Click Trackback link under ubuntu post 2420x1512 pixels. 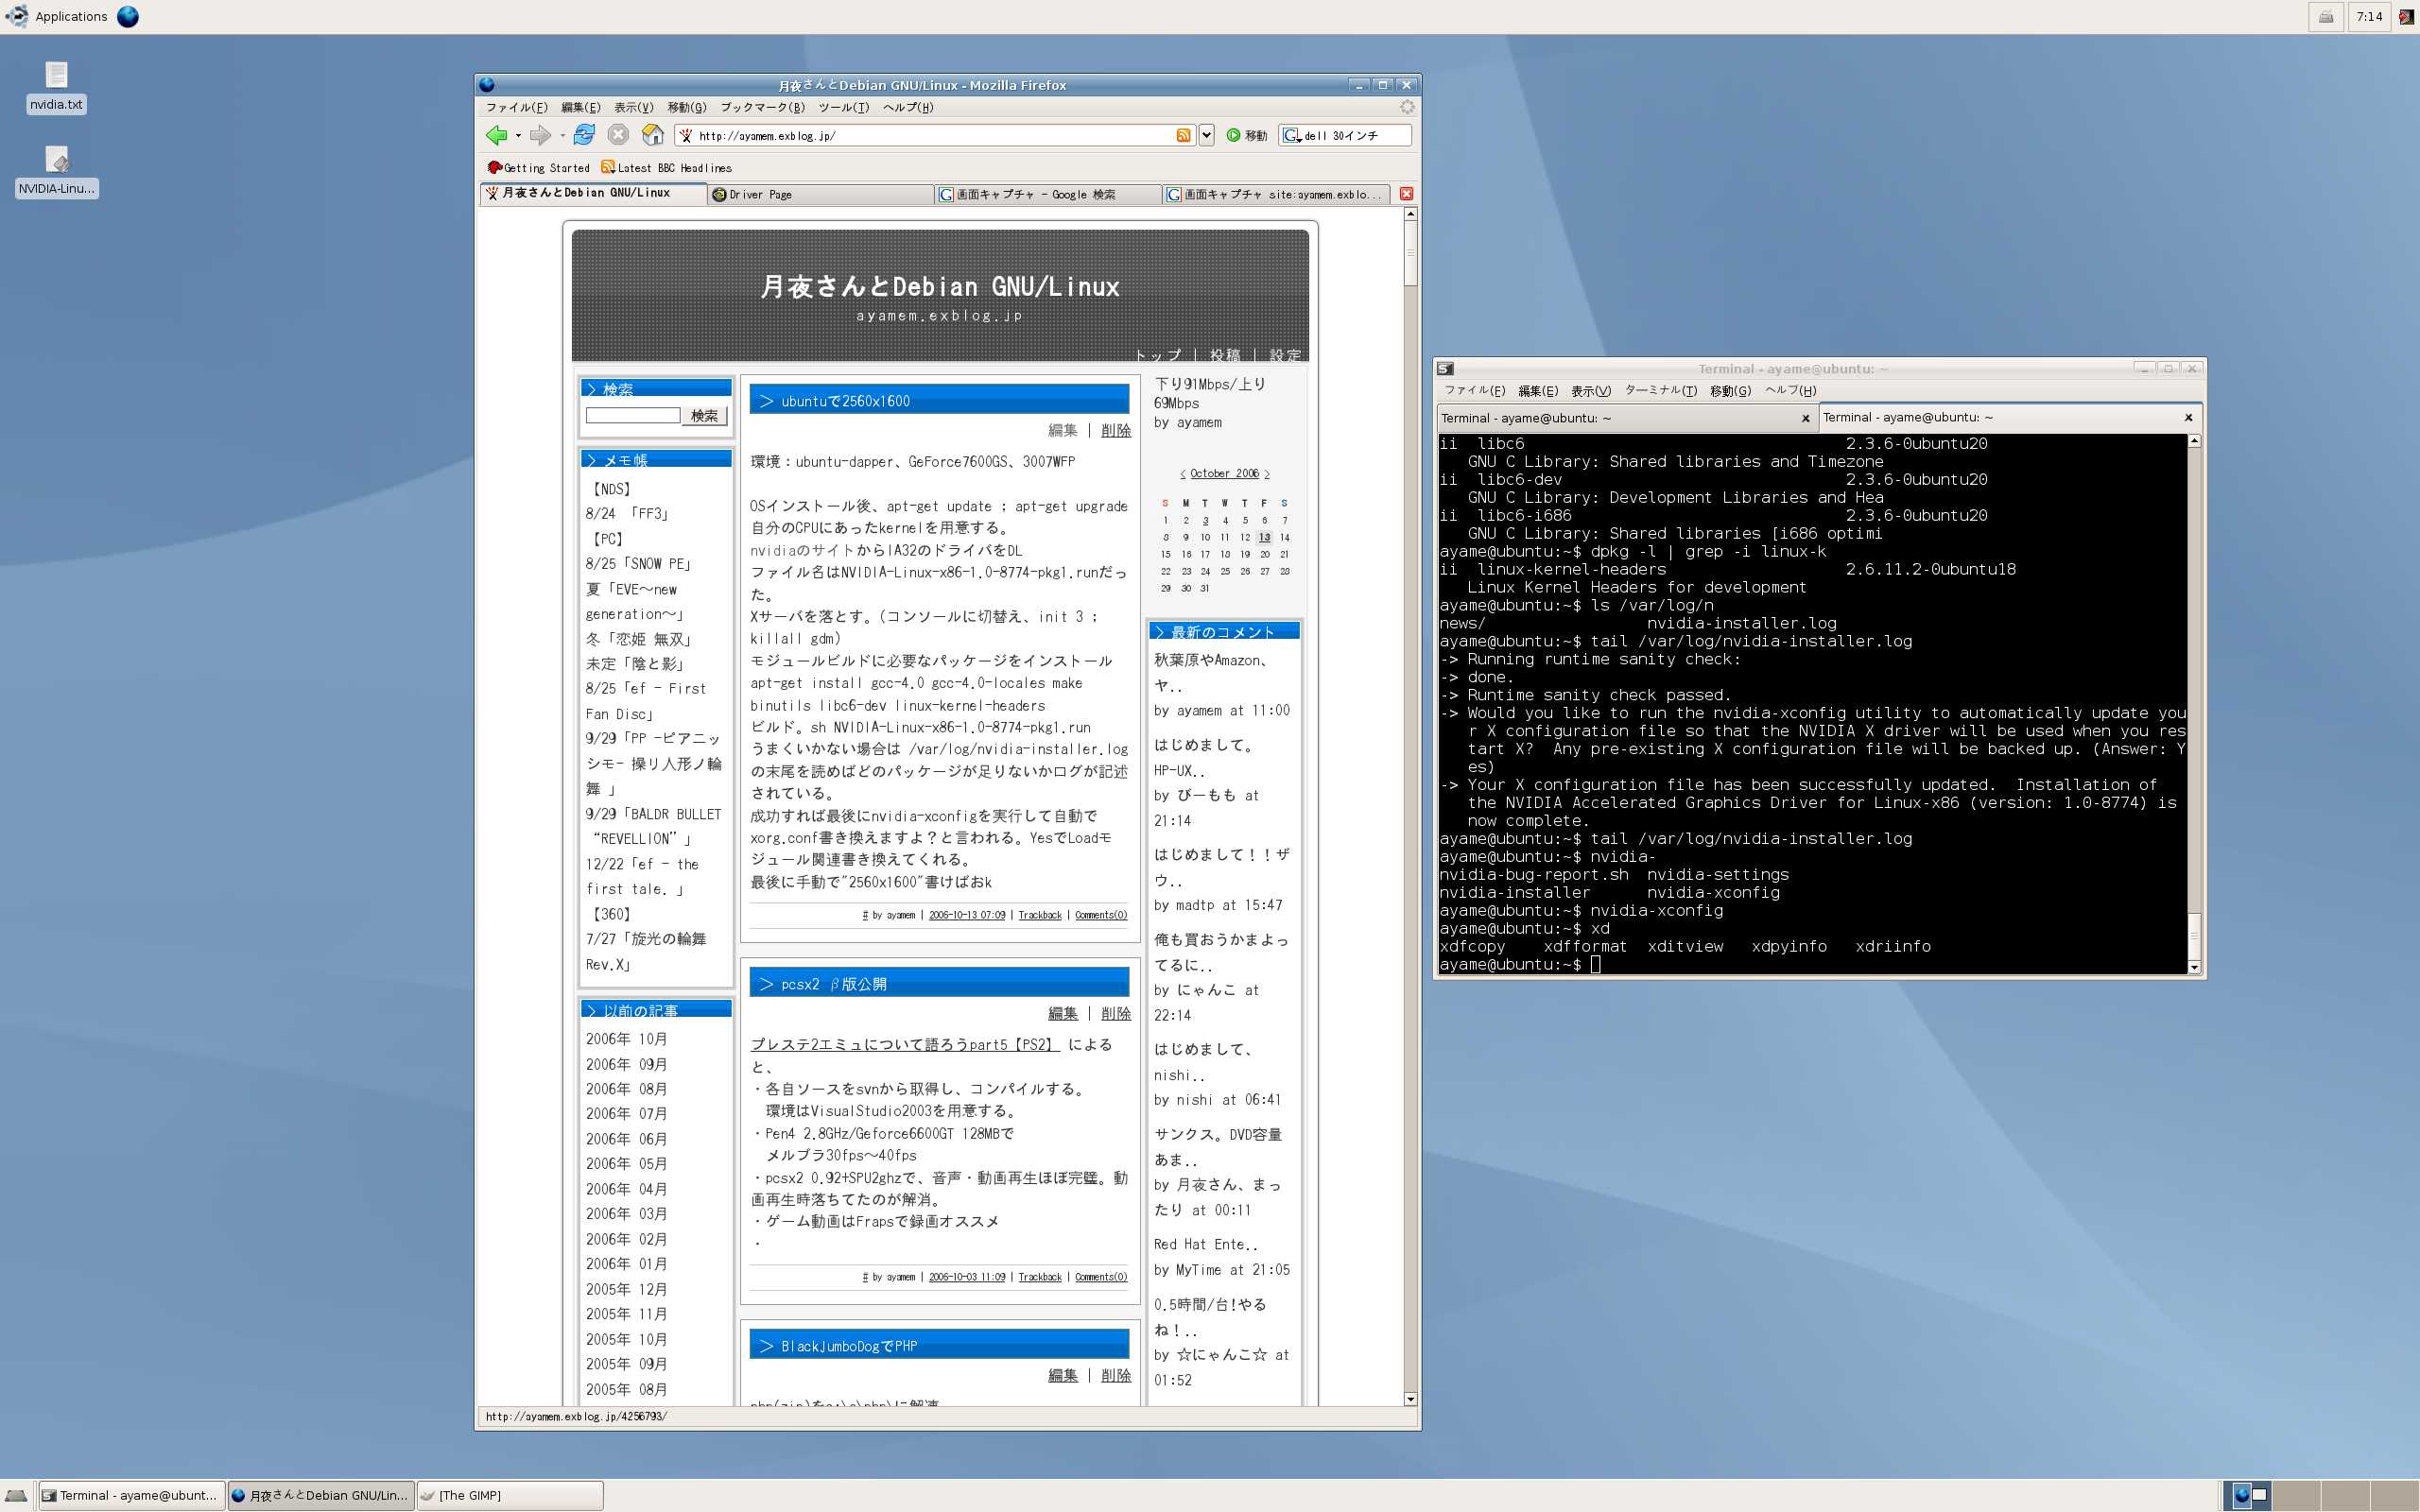1040,915
